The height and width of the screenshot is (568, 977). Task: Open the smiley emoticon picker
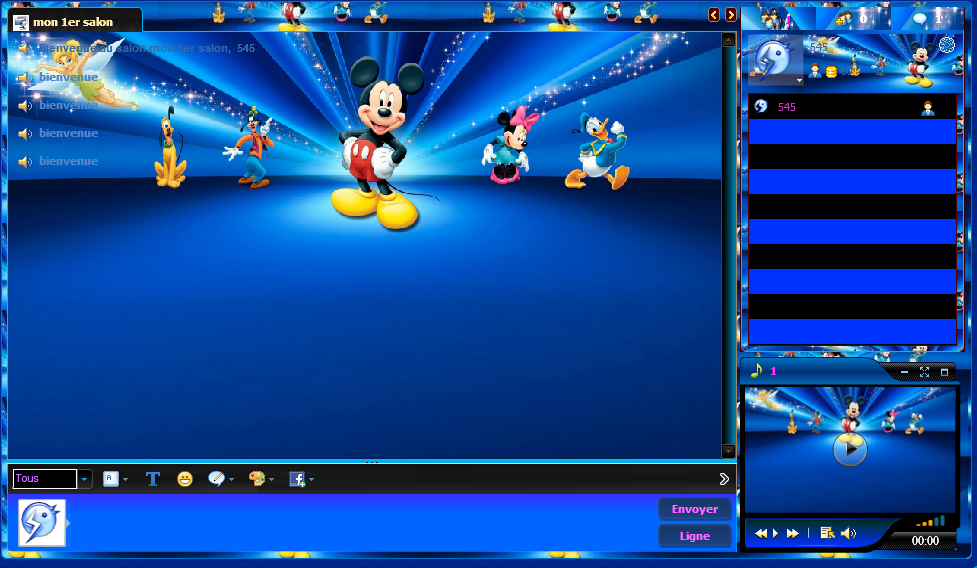(x=184, y=479)
